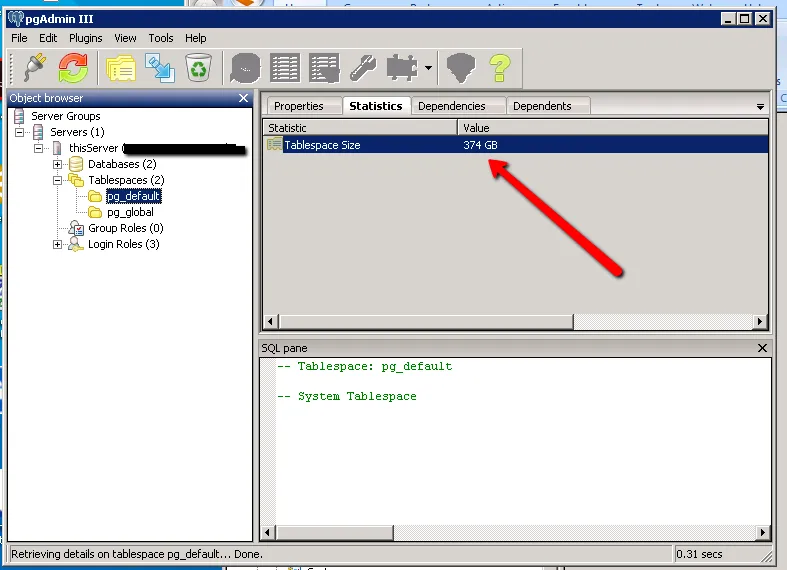Sort by the Value column header
This screenshot has width=787, height=570.
tap(613, 128)
